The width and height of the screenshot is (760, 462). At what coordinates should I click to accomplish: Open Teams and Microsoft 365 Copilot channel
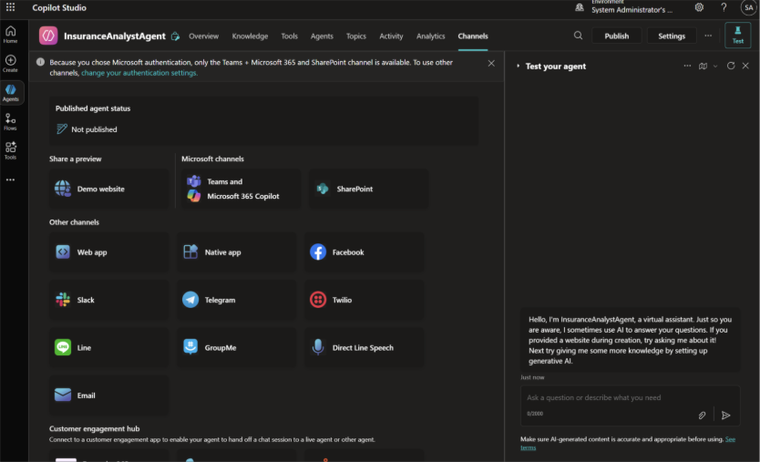(x=241, y=189)
